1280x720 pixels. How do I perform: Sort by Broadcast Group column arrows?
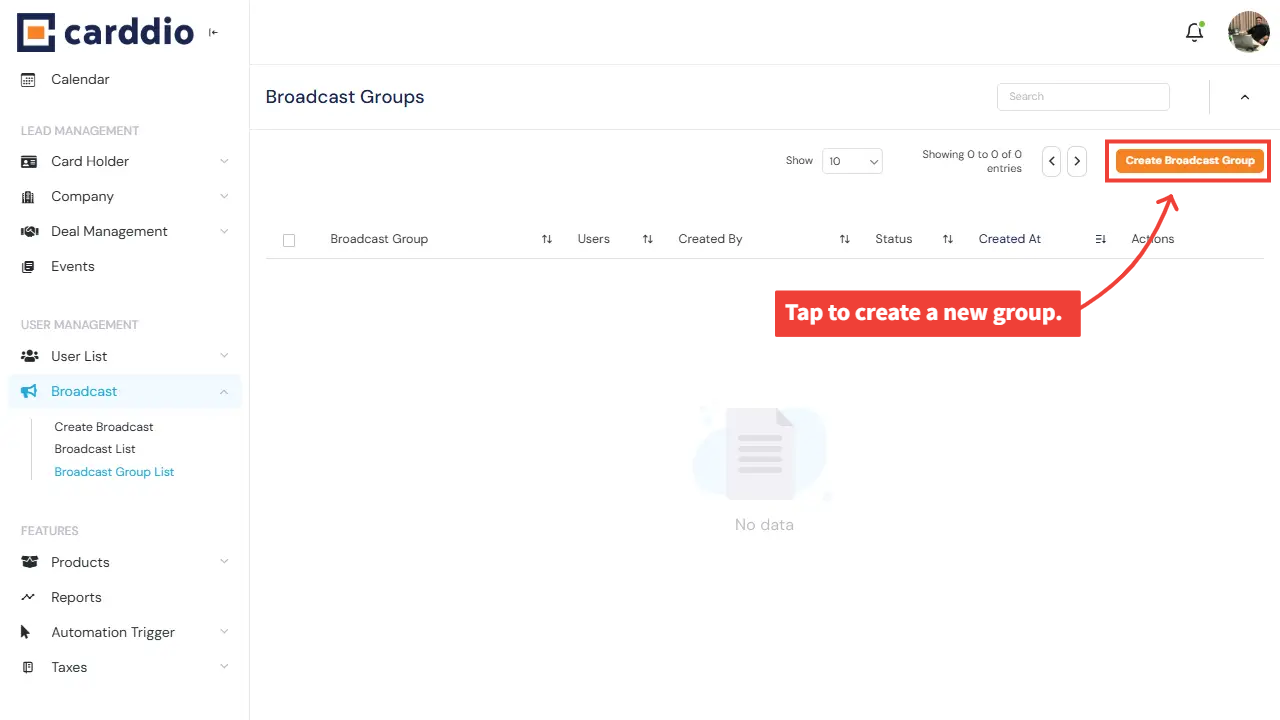coord(547,239)
